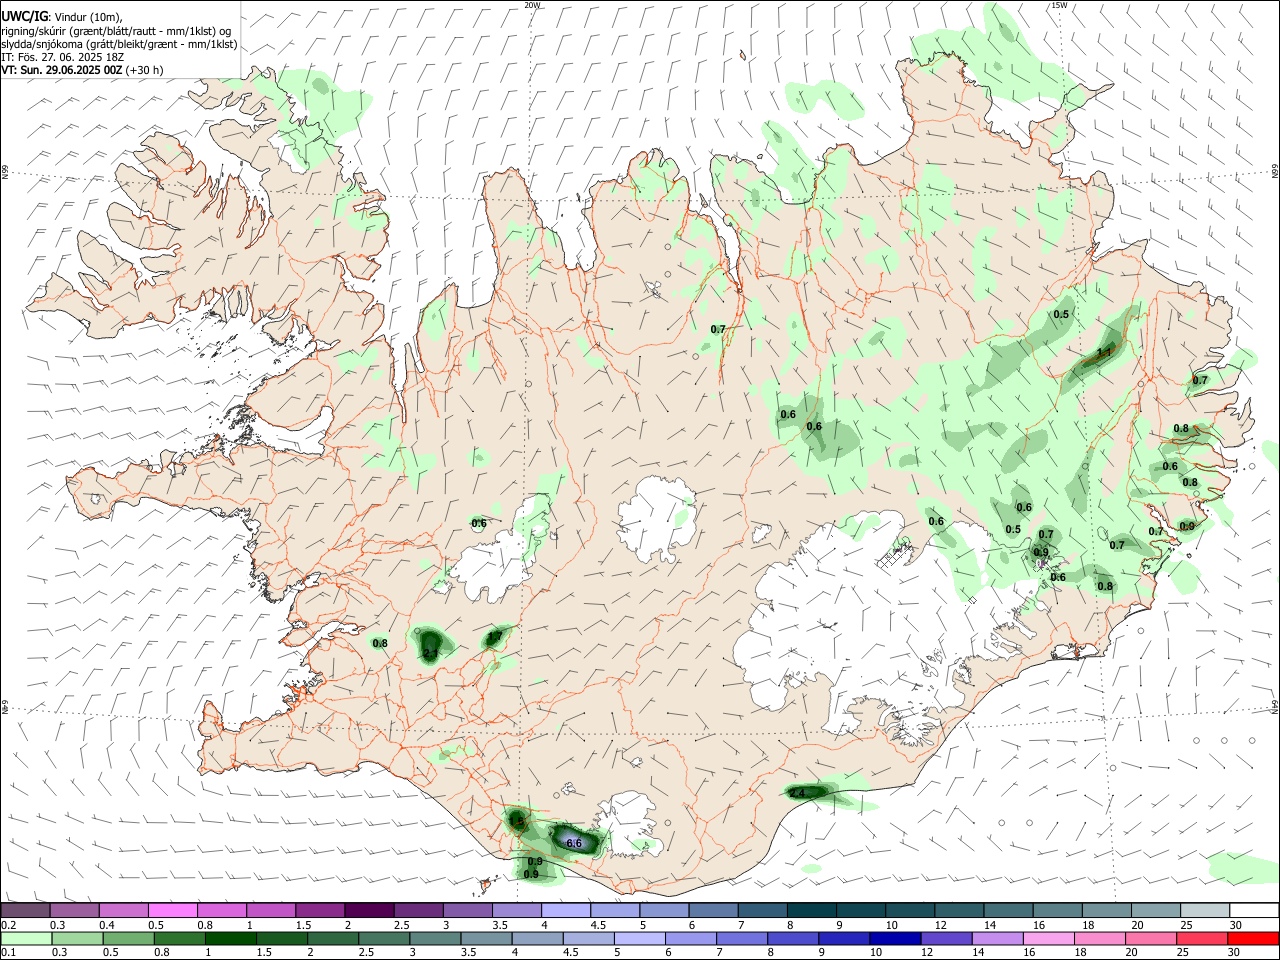Pick the white swatch after 30 on snow scale
1280x960 pixels.
(1254, 910)
